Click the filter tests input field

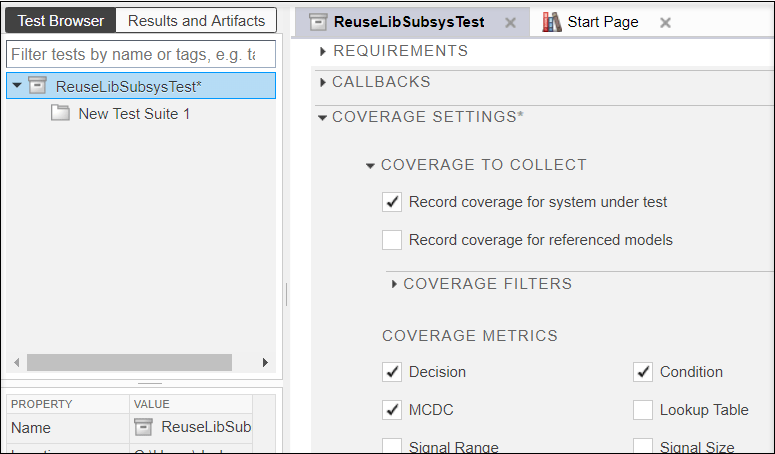click(140, 54)
